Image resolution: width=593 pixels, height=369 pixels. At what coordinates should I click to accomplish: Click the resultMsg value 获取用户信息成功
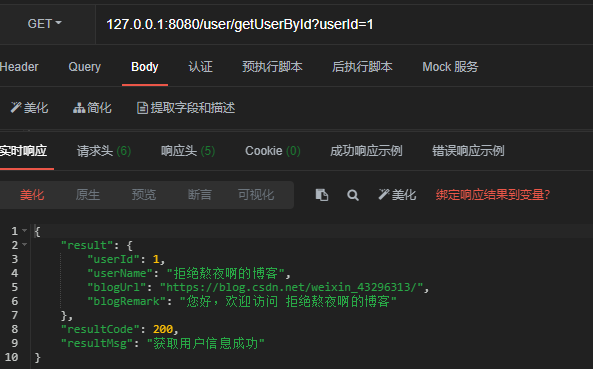[206, 343]
